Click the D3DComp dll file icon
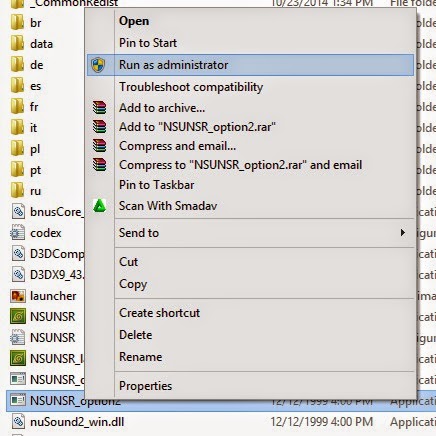Viewport: 436px width, 436px height. [x=18, y=254]
